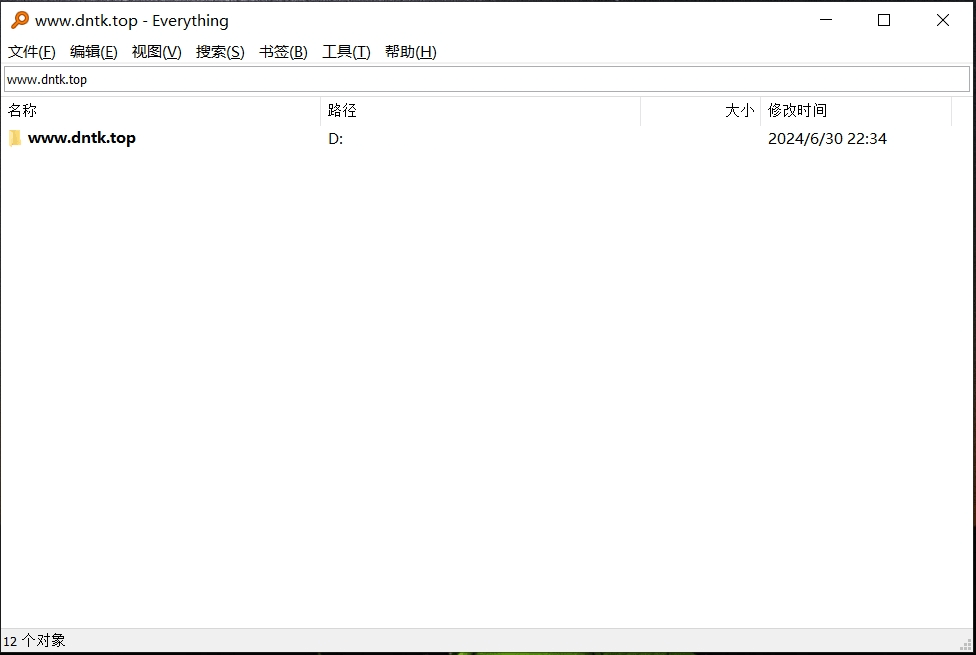Sort results by the 修改时间 column header
The width and height of the screenshot is (976, 655).
856,110
